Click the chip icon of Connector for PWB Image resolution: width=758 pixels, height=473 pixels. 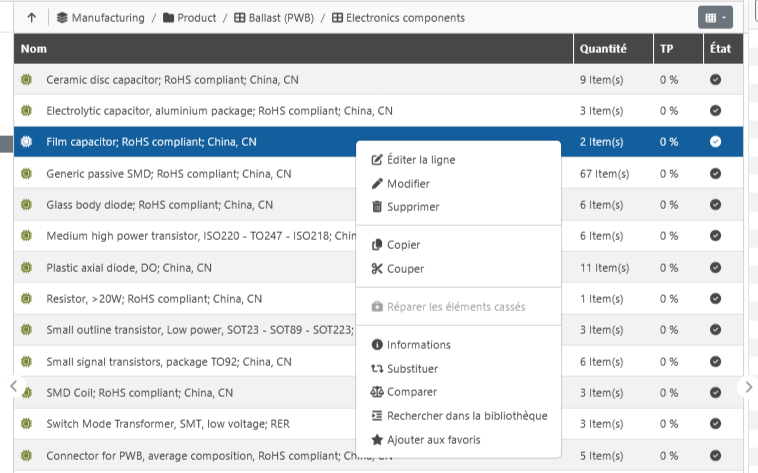click(27, 455)
